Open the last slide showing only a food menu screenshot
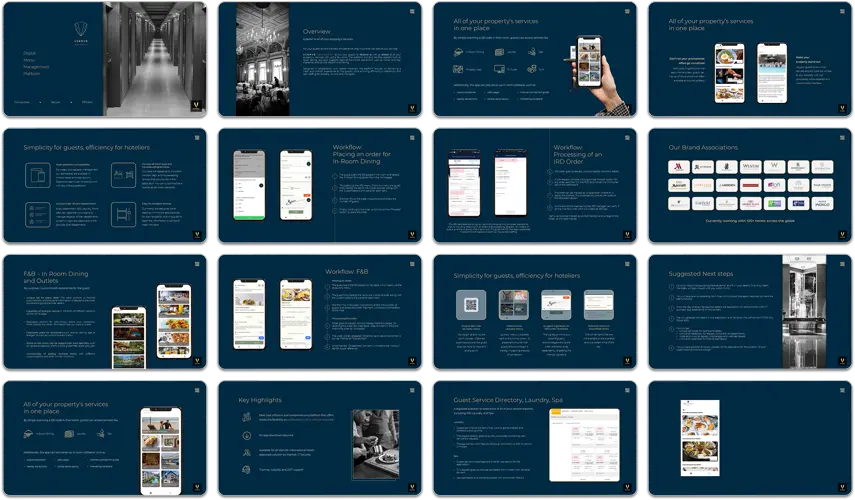855x500 pixels. [750, 438]
